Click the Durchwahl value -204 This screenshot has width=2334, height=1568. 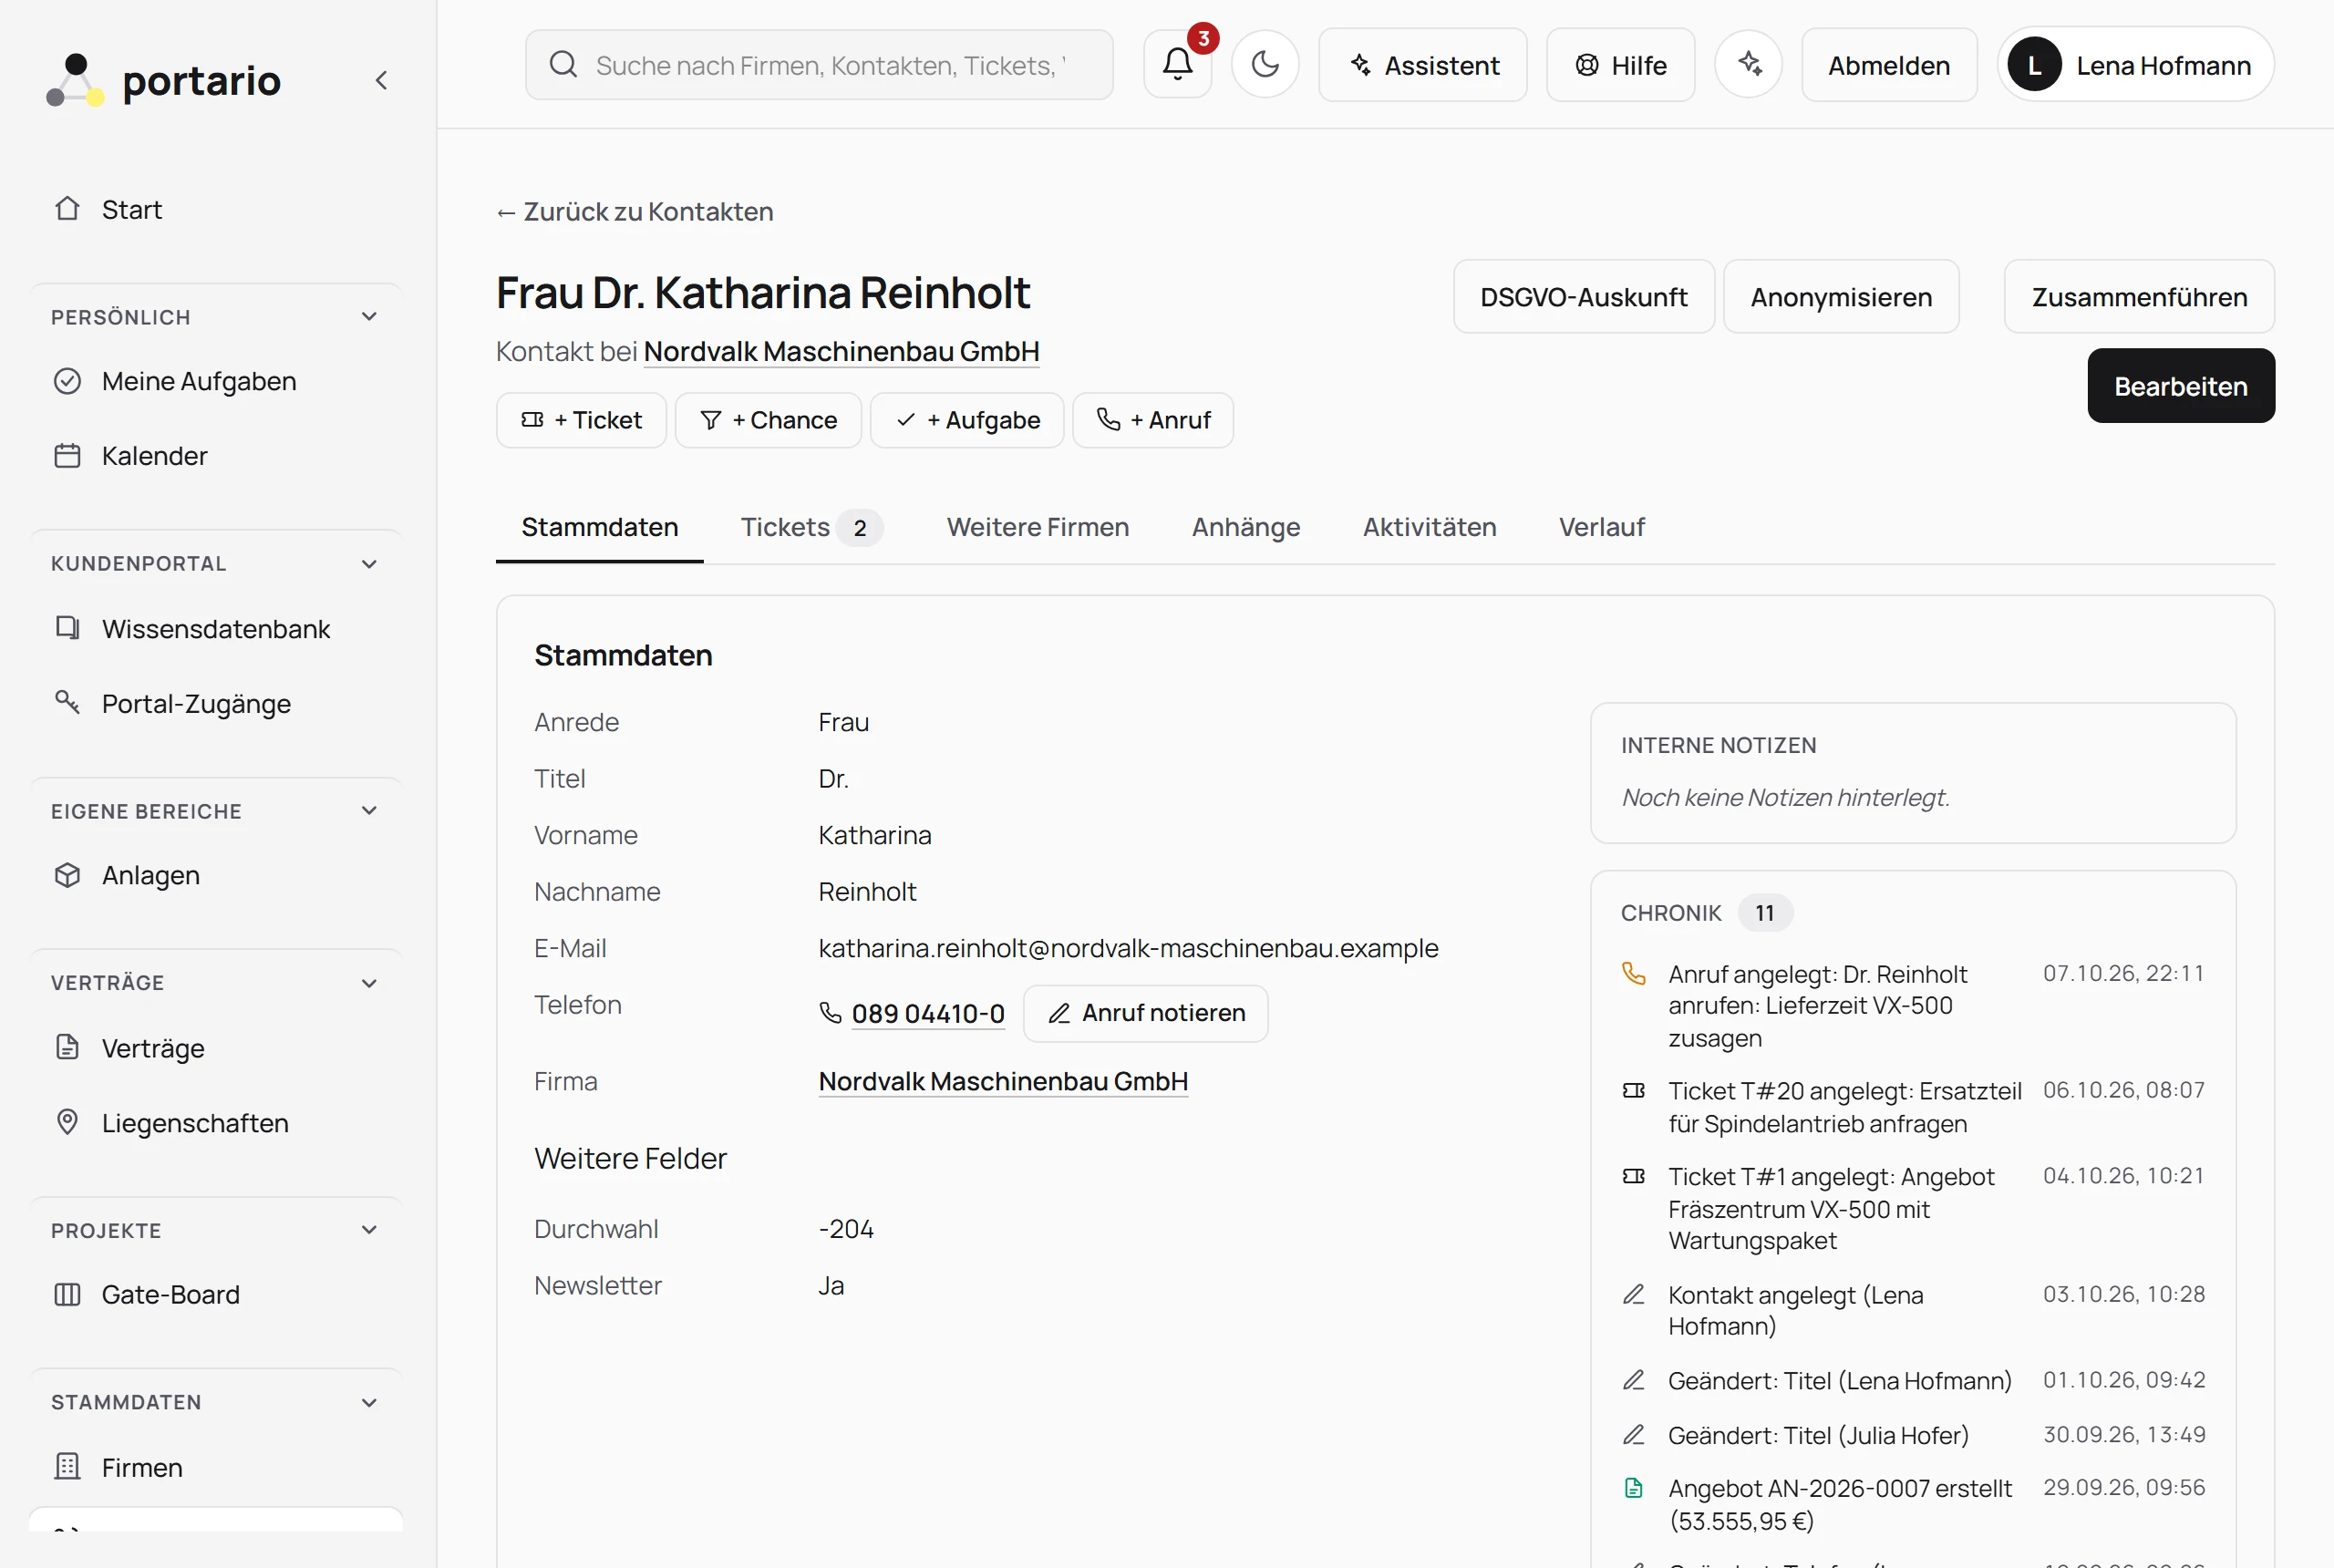(846, 1229)
